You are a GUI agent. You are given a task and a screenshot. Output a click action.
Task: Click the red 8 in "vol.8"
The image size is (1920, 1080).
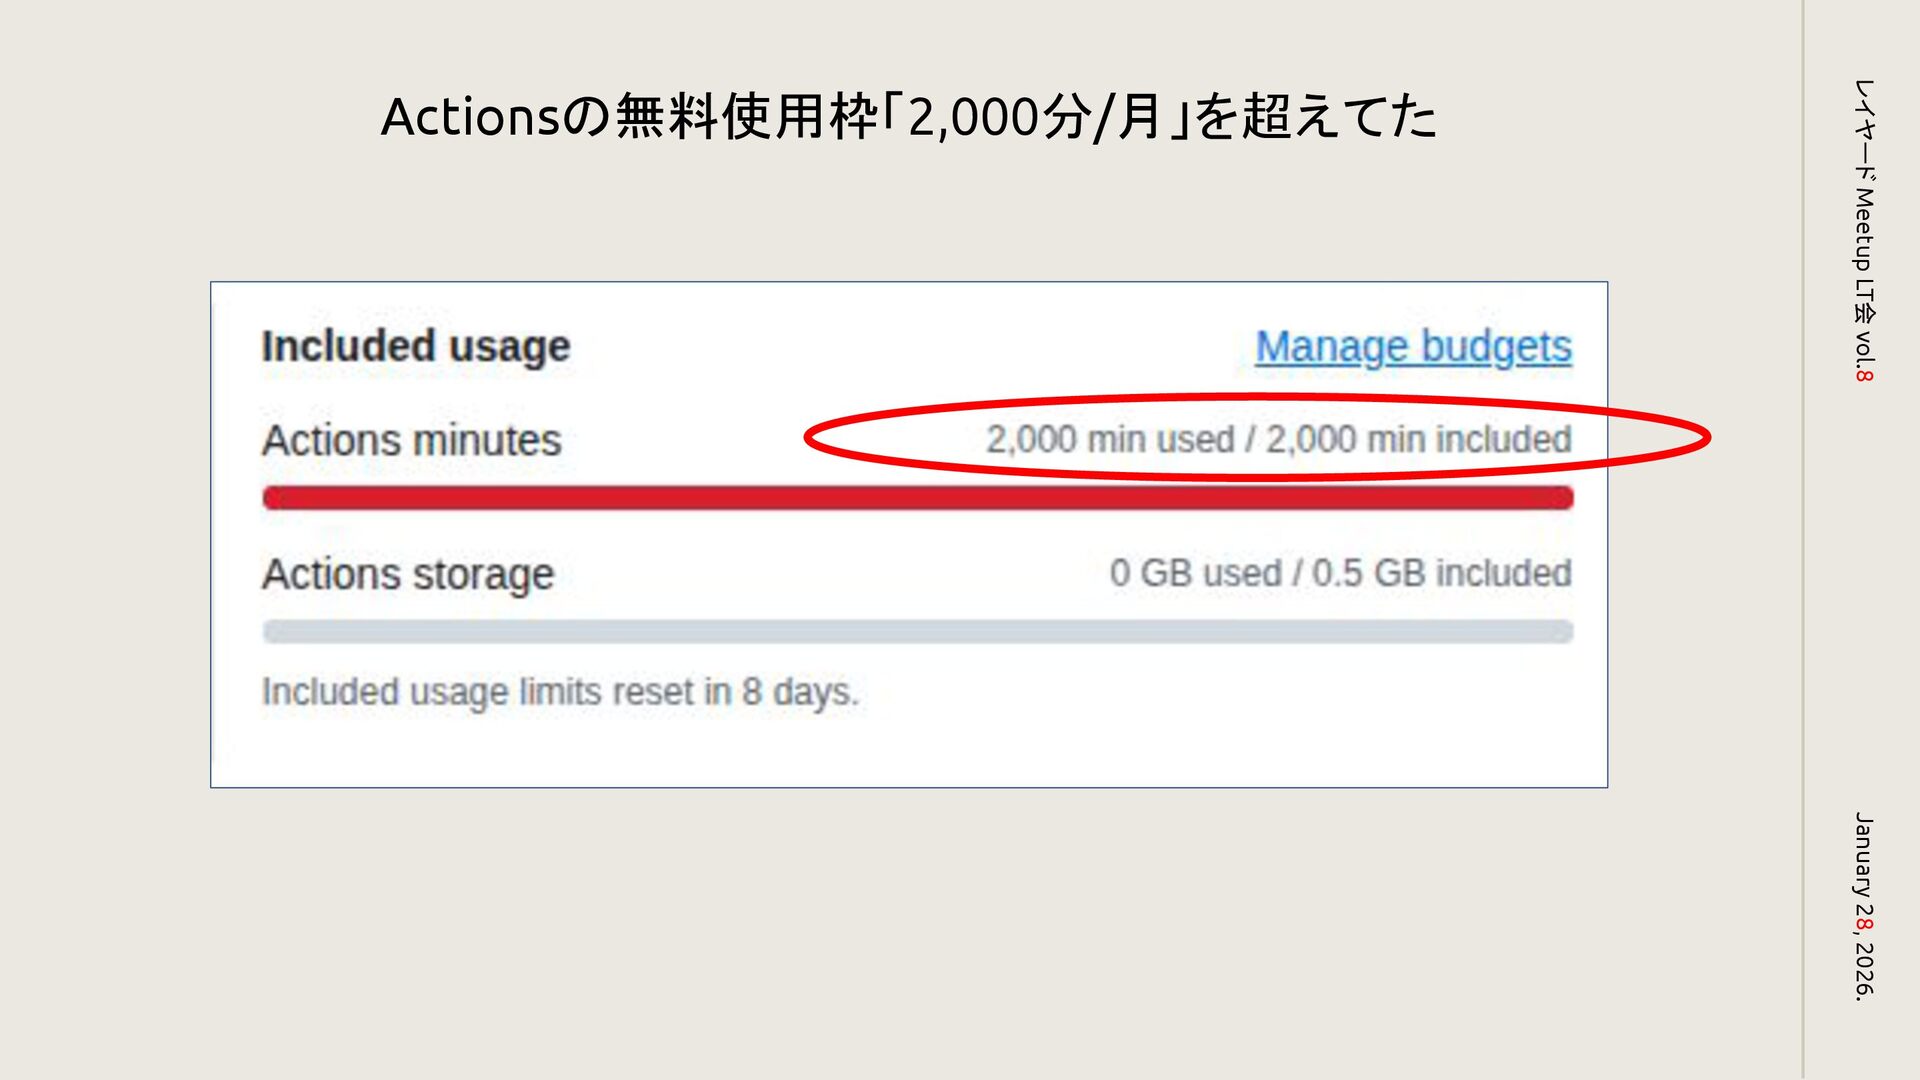[x=1864, y=375]
